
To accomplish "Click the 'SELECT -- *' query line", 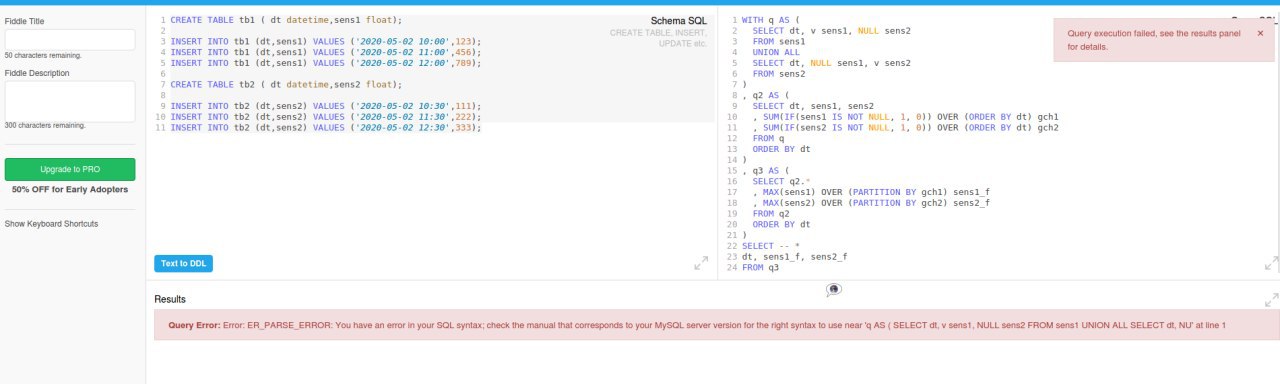I will pos(771,246).
